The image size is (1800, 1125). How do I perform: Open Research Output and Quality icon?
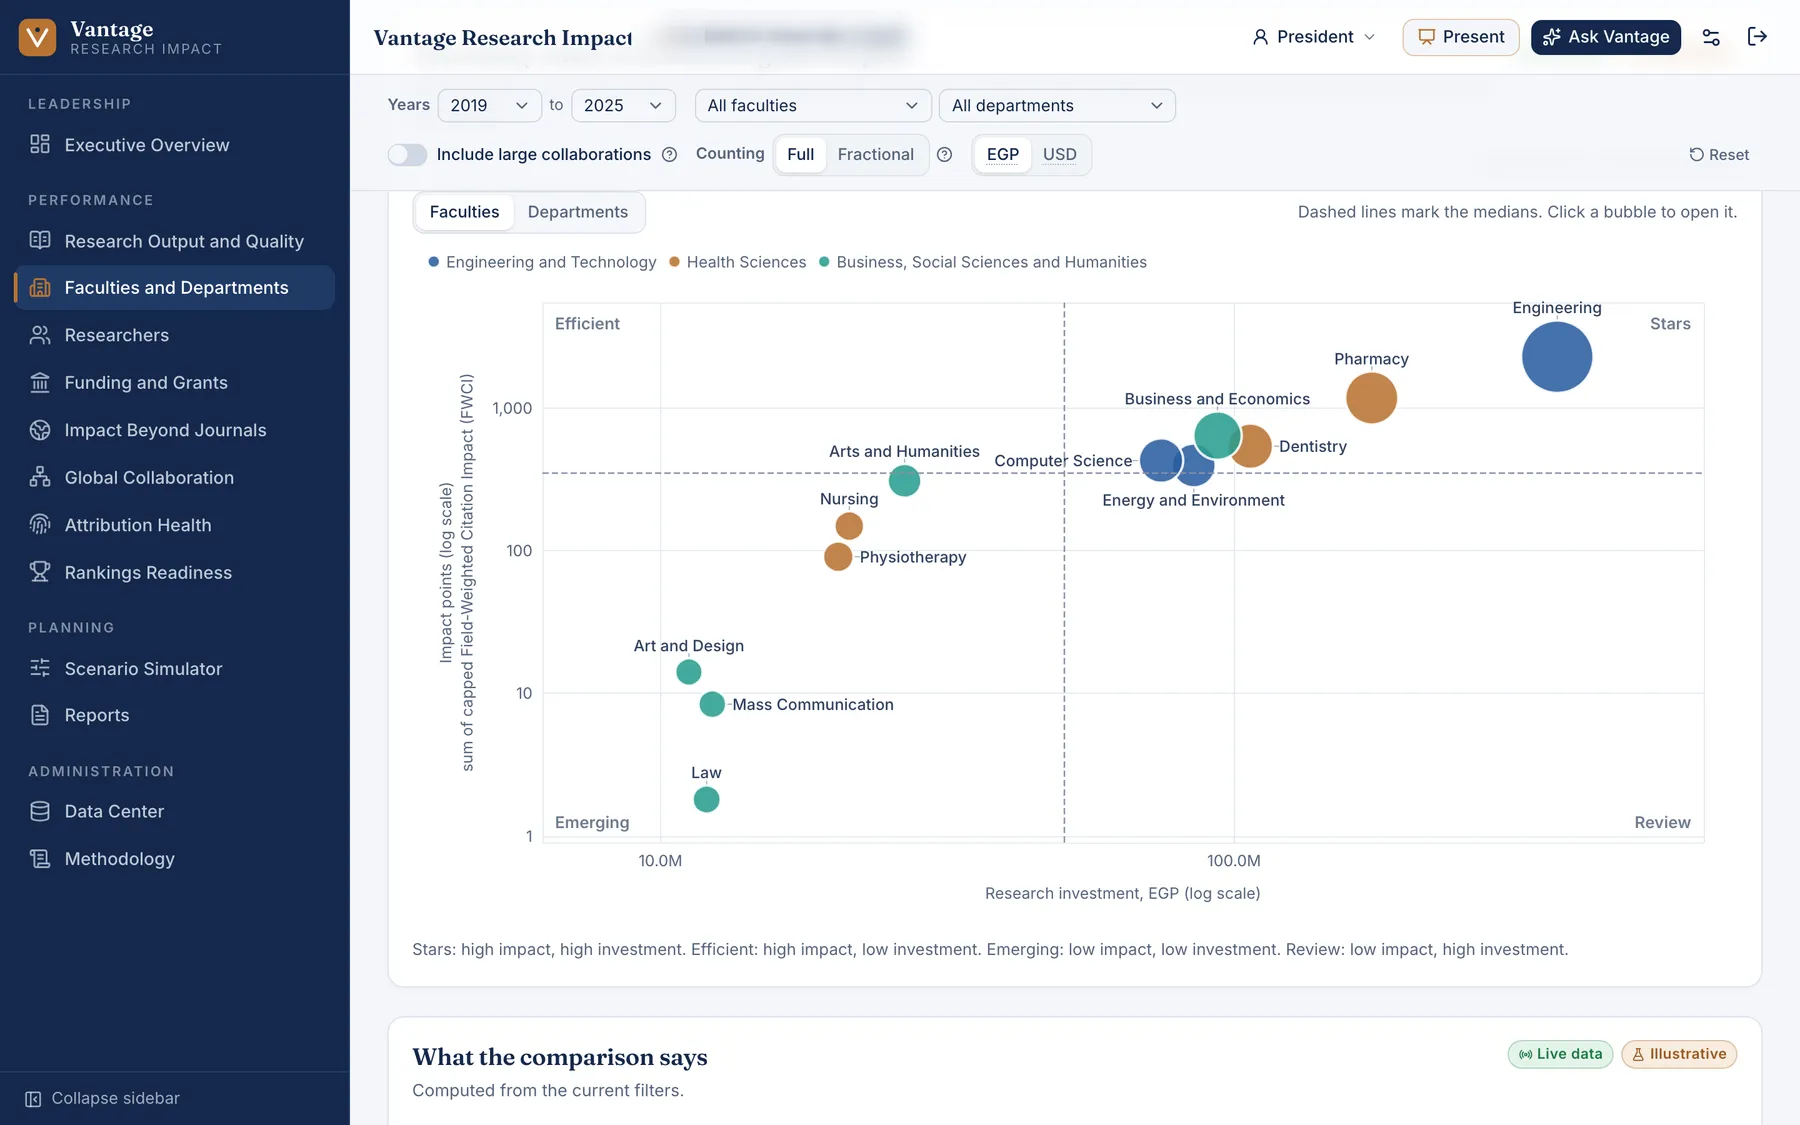click(40, 240)
